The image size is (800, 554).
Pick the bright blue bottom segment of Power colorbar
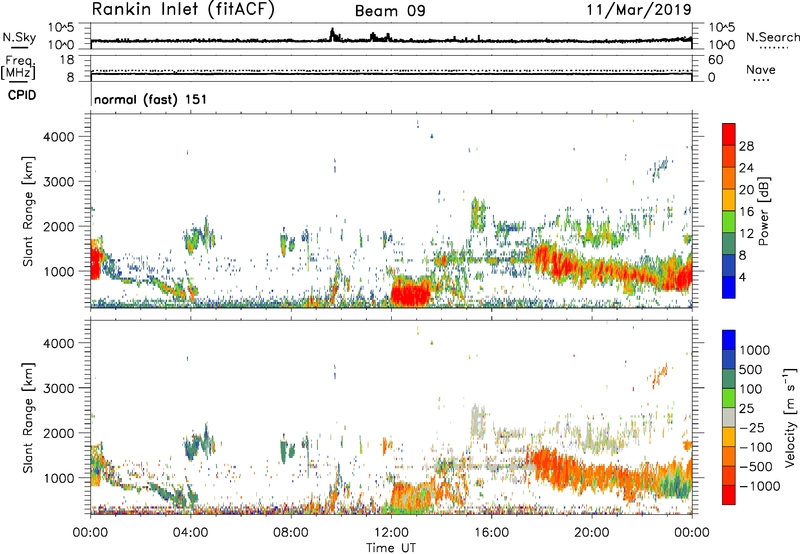(x=729, y=287)
